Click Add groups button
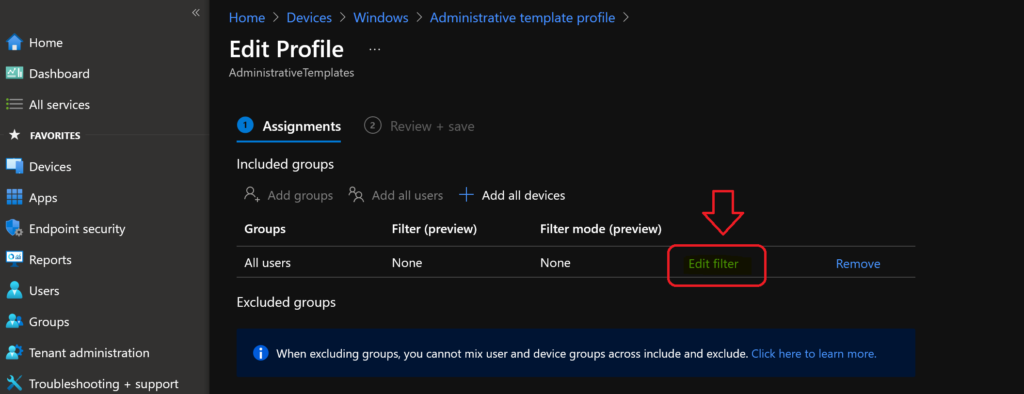The width and height of the screenshot is (1024, 394). coord(289,195)
